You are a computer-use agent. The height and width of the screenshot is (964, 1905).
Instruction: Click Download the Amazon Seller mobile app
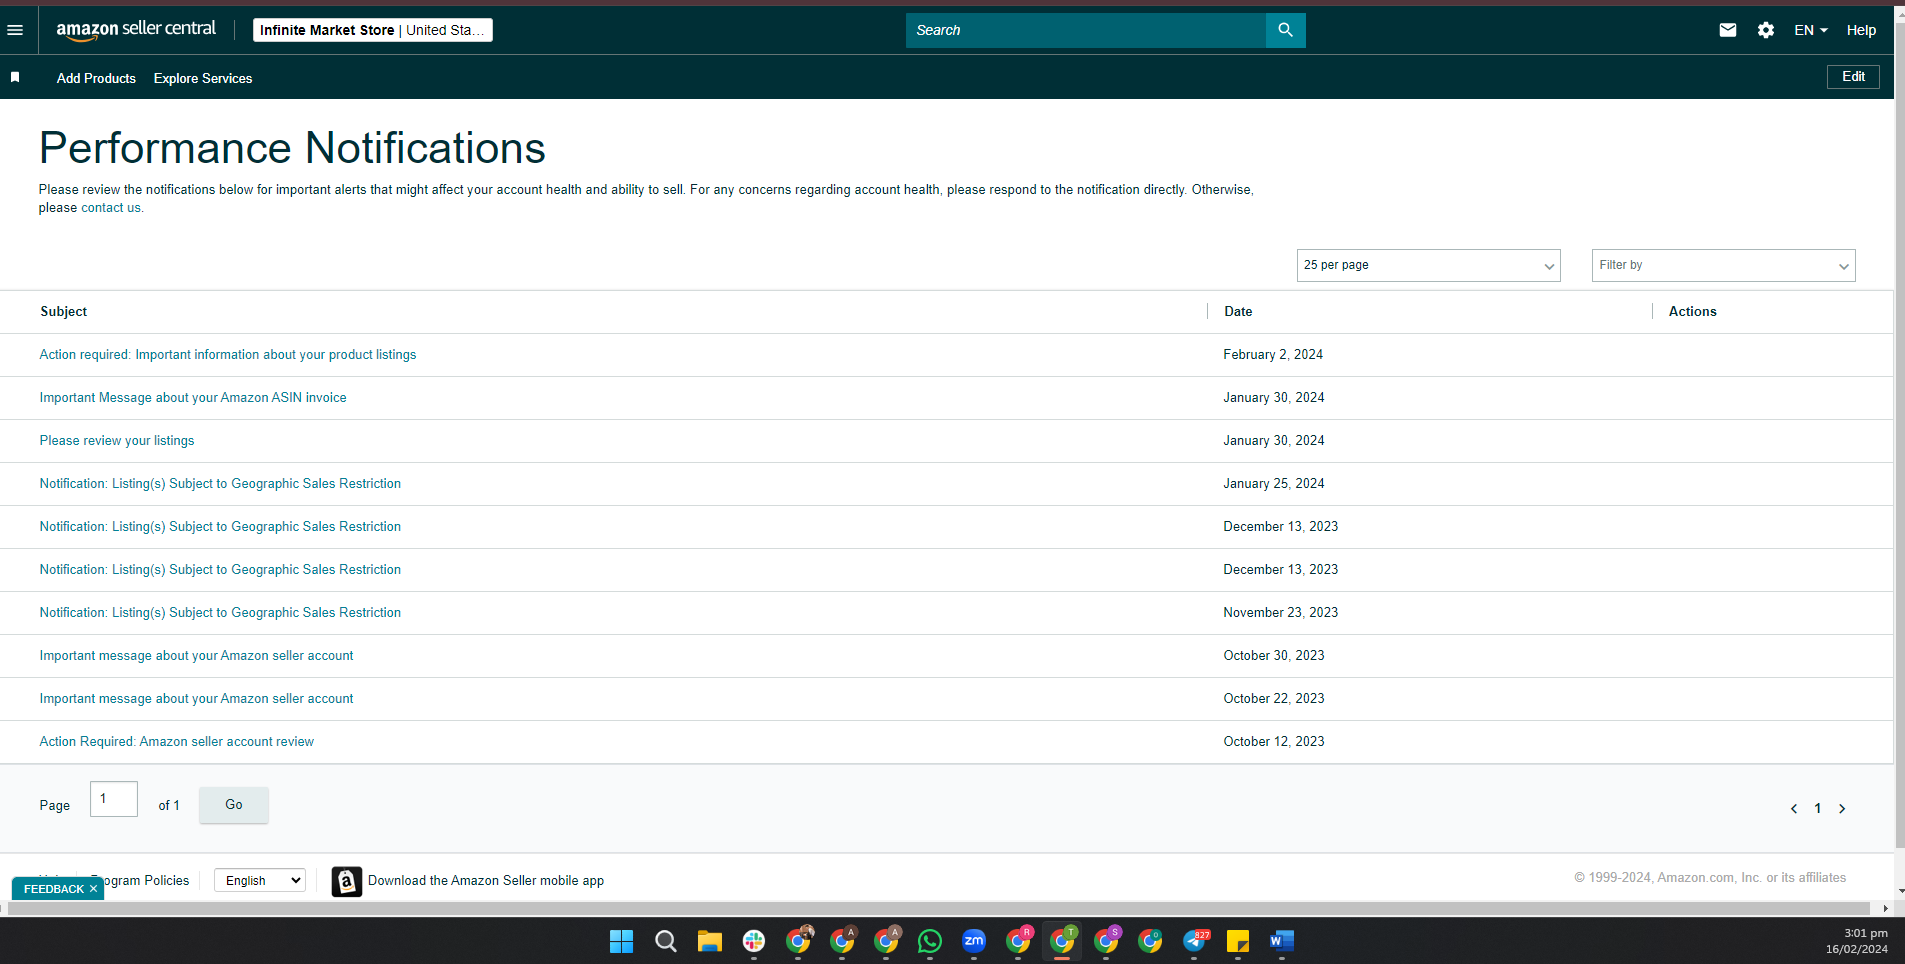tap(486, 881)
